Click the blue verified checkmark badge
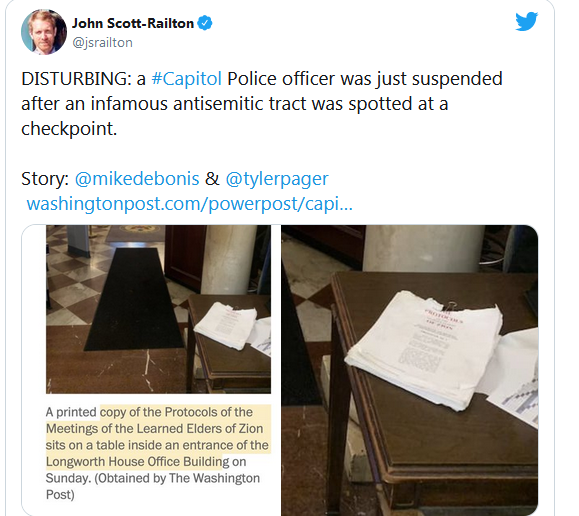The image size is (579, 516). coord(205,23)
